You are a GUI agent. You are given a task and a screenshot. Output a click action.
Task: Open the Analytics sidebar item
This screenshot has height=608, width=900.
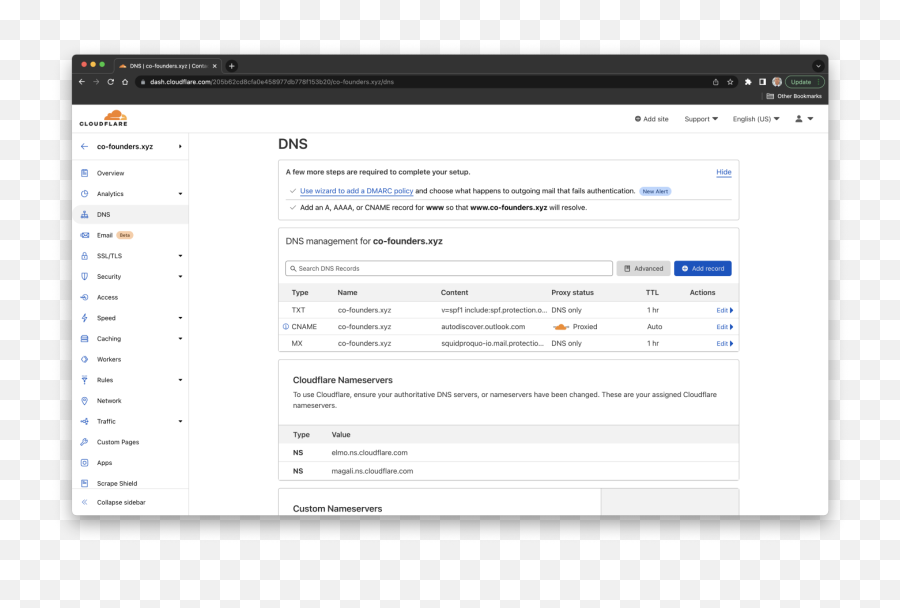pyautogui.click(x=110, y=193)
